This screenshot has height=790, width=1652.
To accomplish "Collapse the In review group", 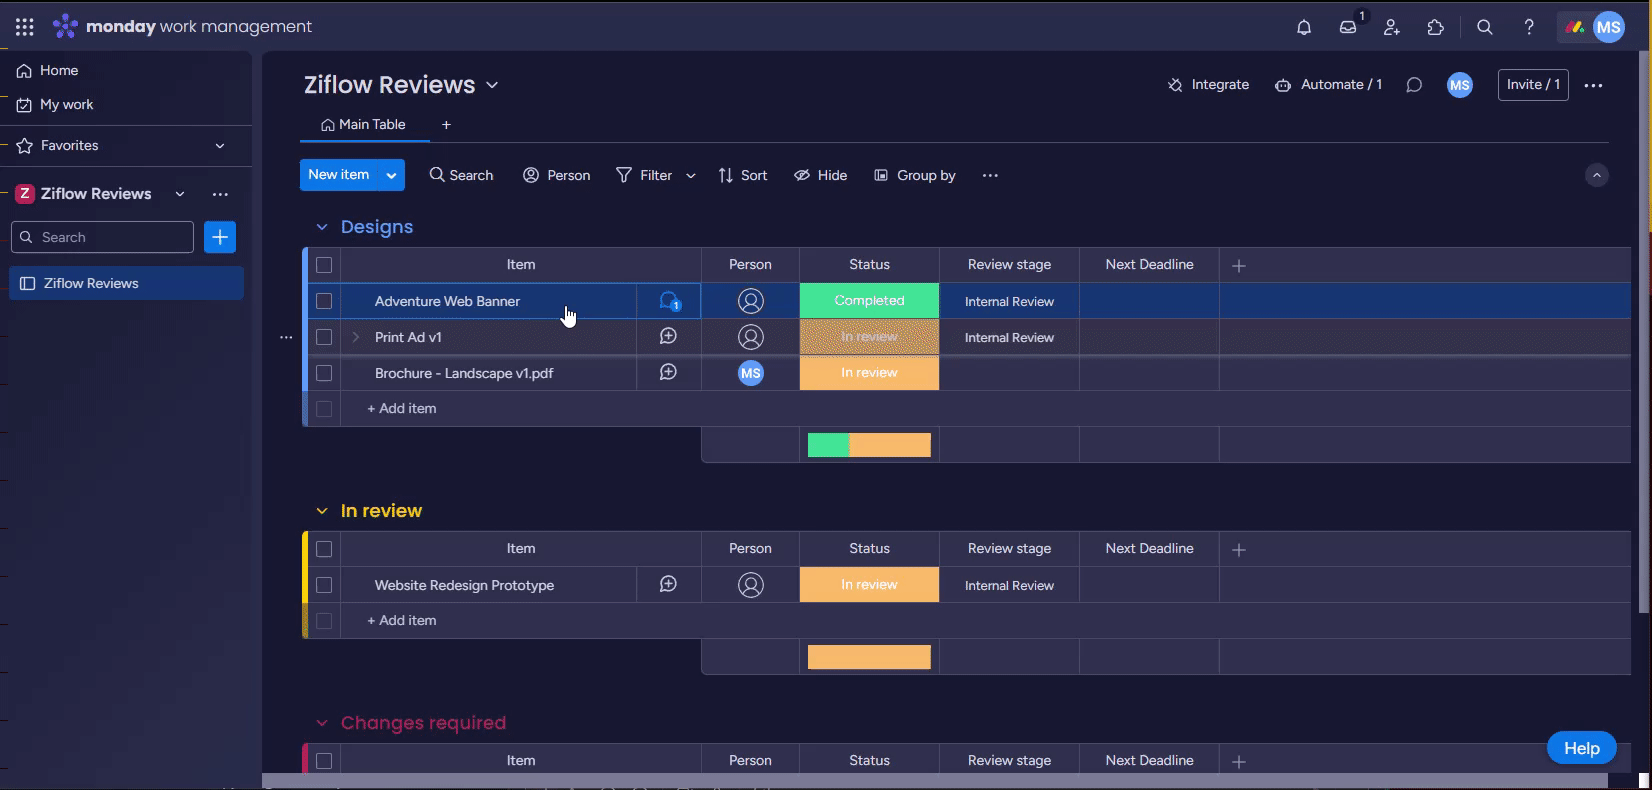I will point(322,511).
